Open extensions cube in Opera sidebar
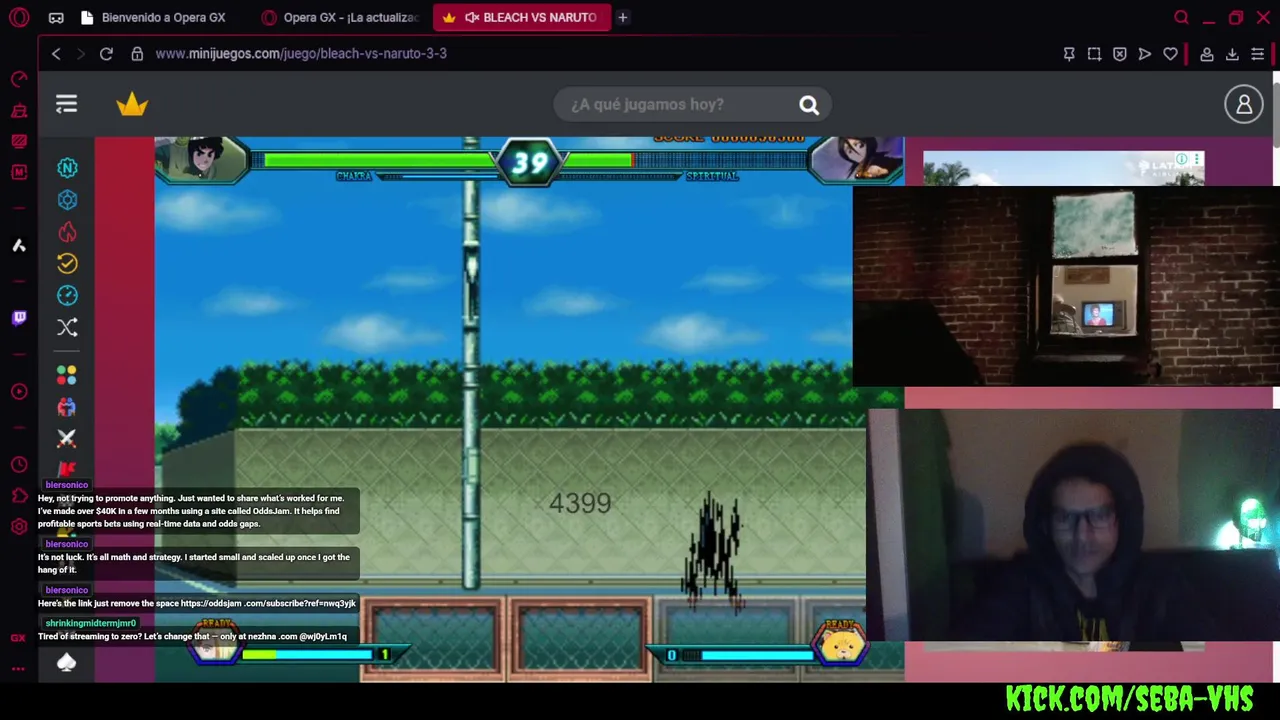 point(19,496)
